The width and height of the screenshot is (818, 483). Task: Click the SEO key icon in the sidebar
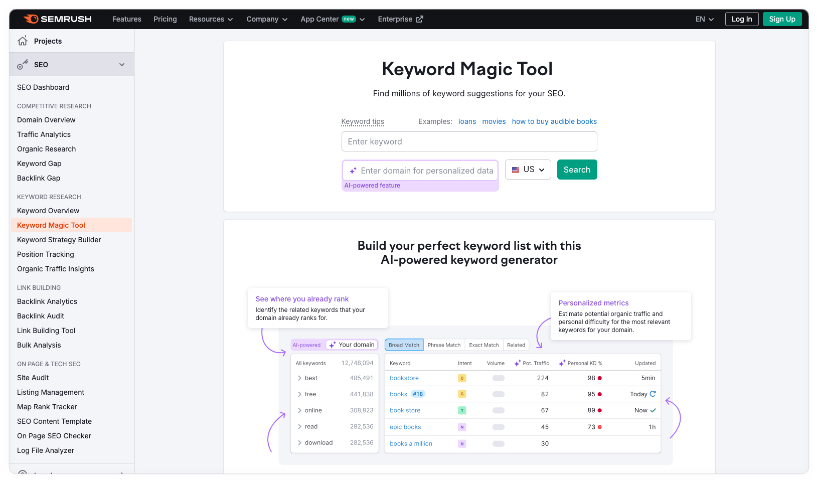tap(22, 65)
